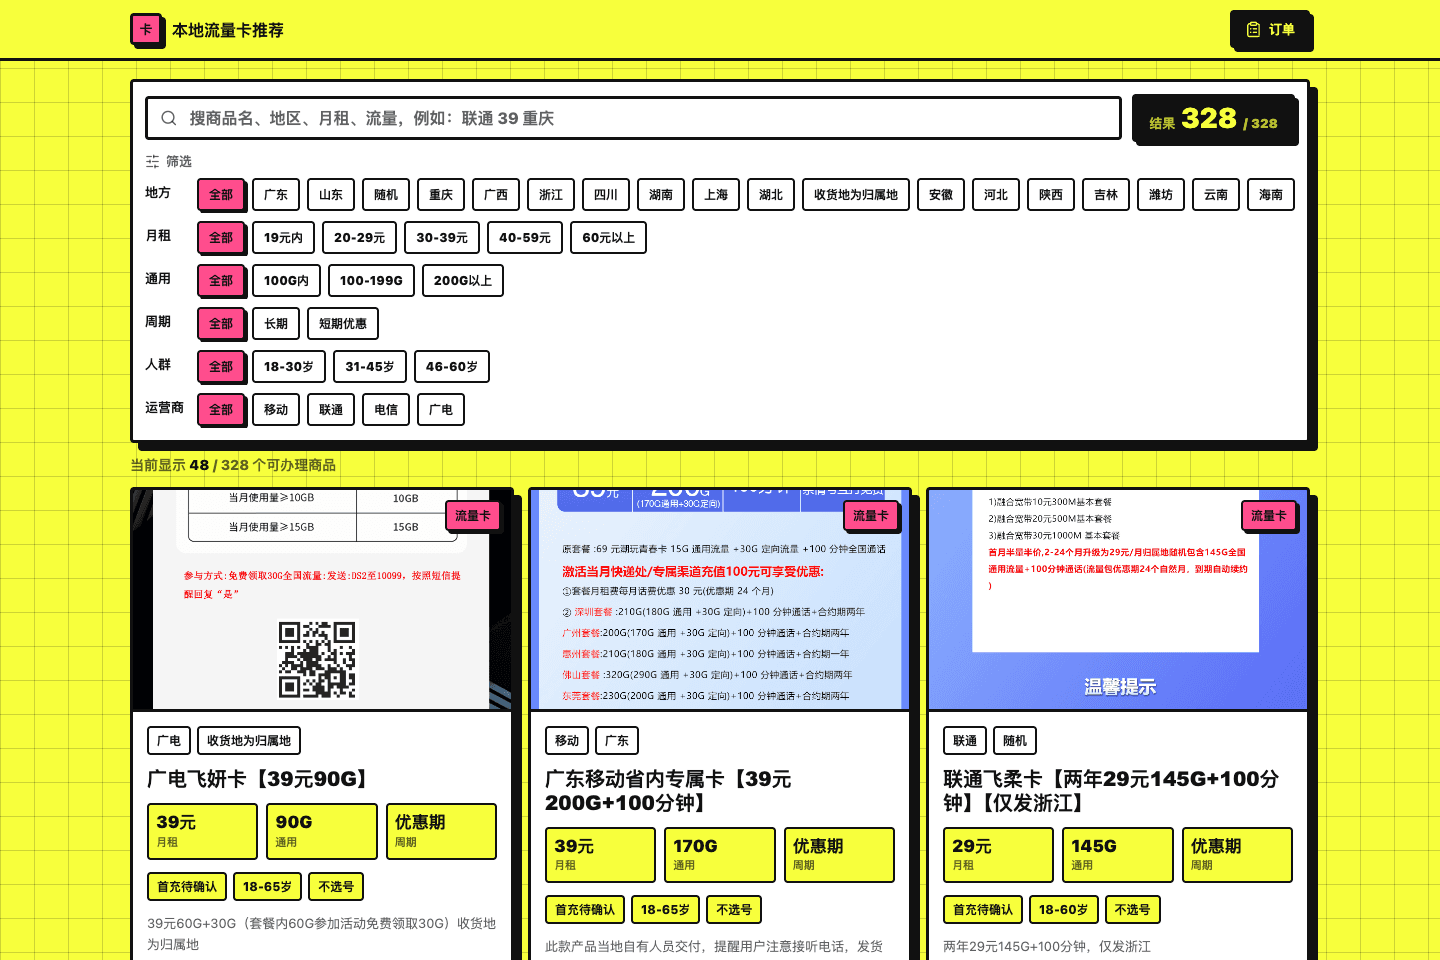The image size is (1440, 960).
Task: Choose 46-60岁 age group filter
Action: 452,367
